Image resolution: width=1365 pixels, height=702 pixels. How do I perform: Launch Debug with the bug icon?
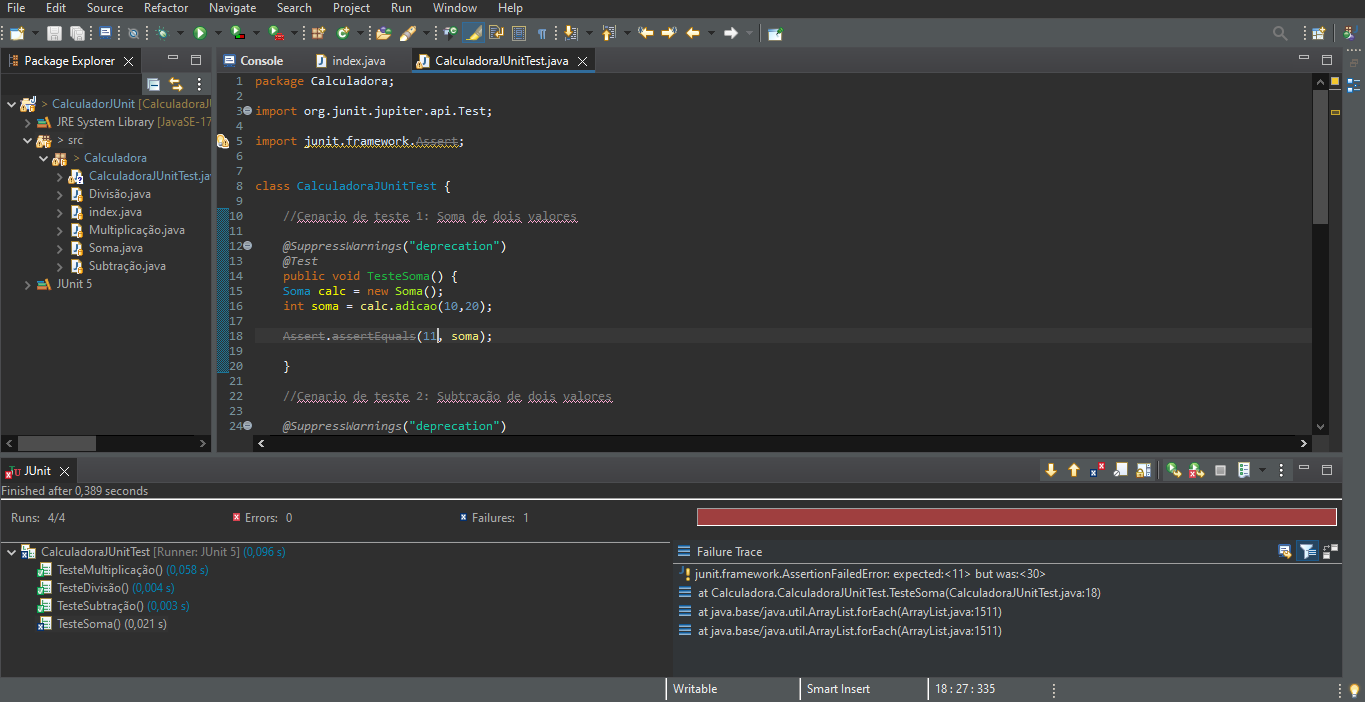tap(162, 33)
